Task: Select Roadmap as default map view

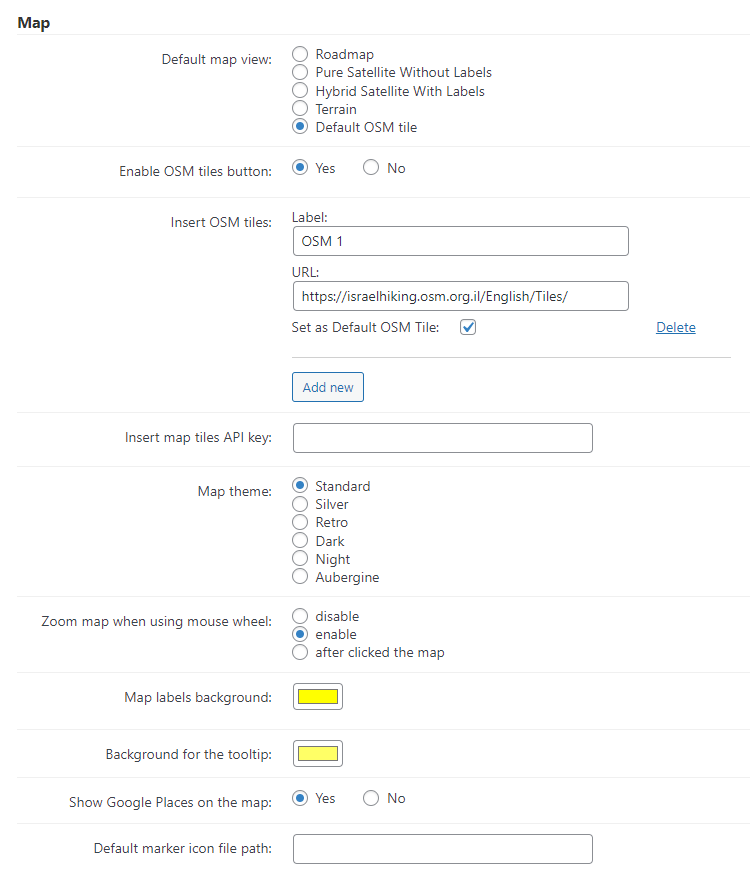Action: coord(300,54)
